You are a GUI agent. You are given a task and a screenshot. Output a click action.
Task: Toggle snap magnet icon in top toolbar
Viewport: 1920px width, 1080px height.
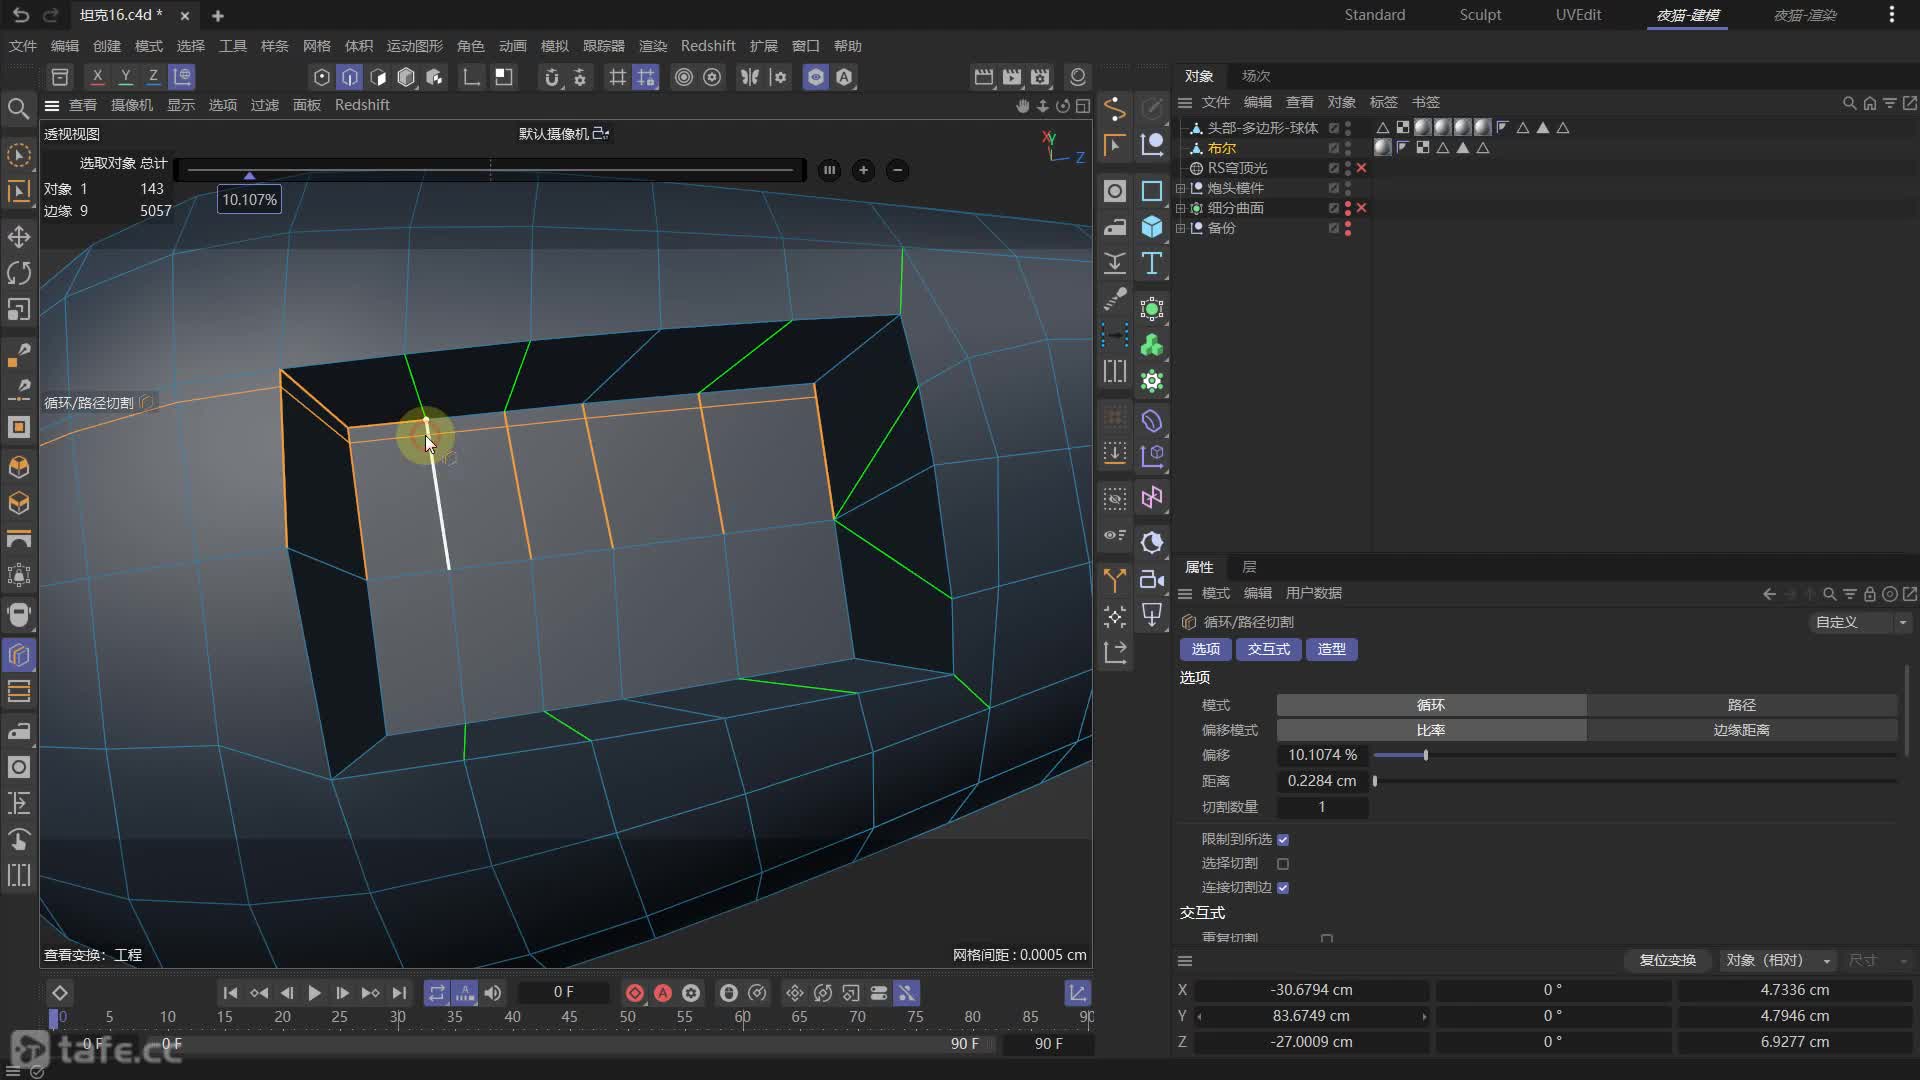coord(551,77)
